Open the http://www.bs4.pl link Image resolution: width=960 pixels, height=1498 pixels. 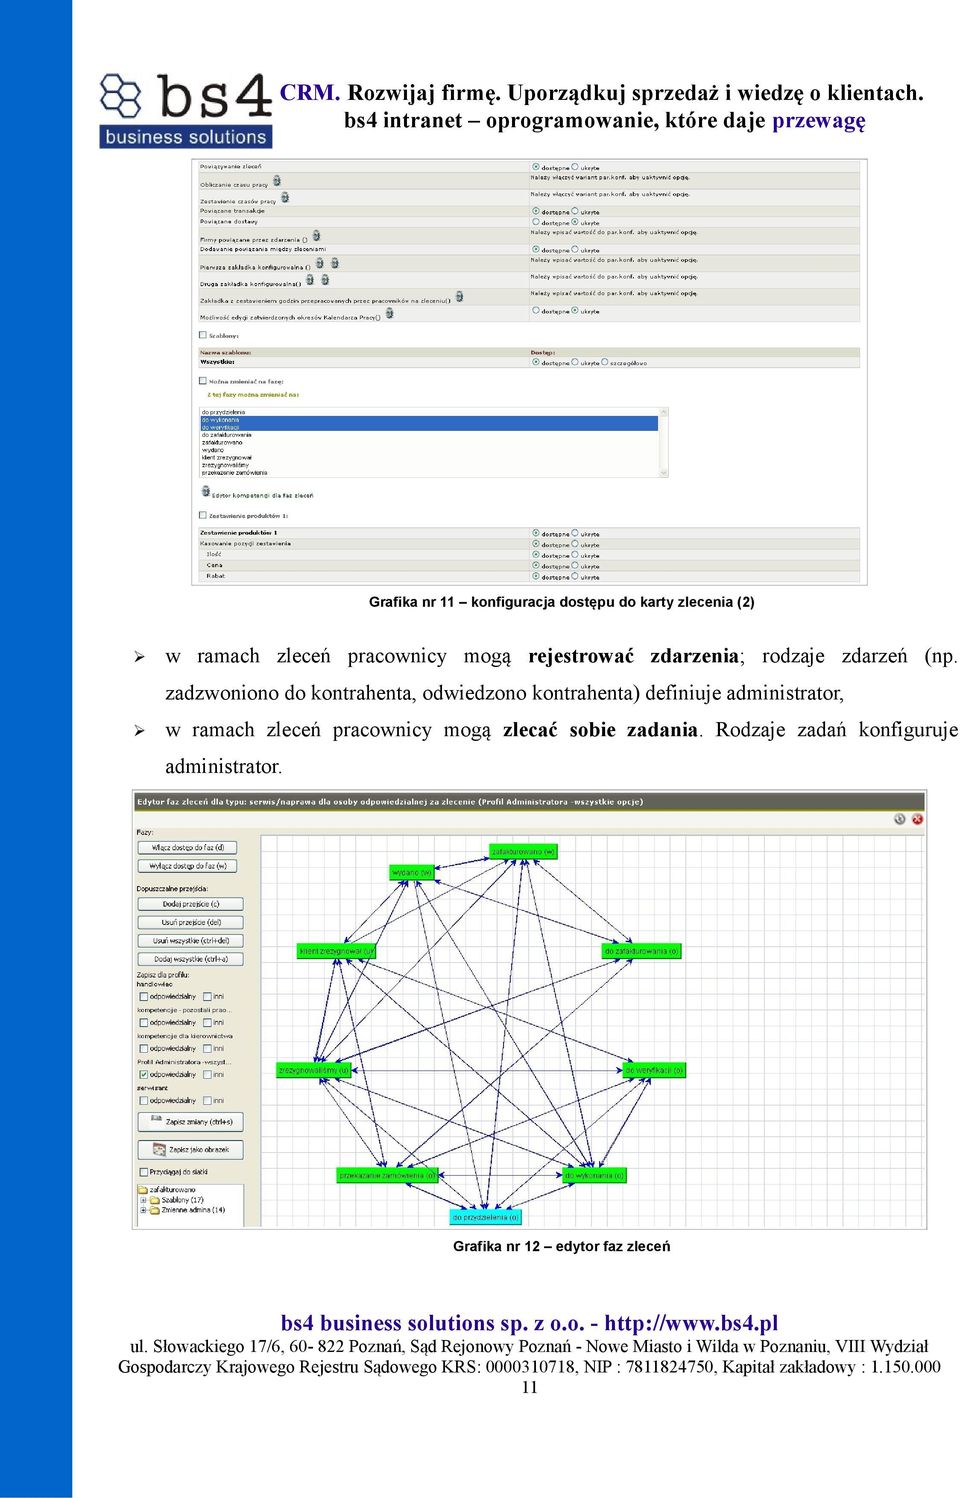(x=692, y=1323)
